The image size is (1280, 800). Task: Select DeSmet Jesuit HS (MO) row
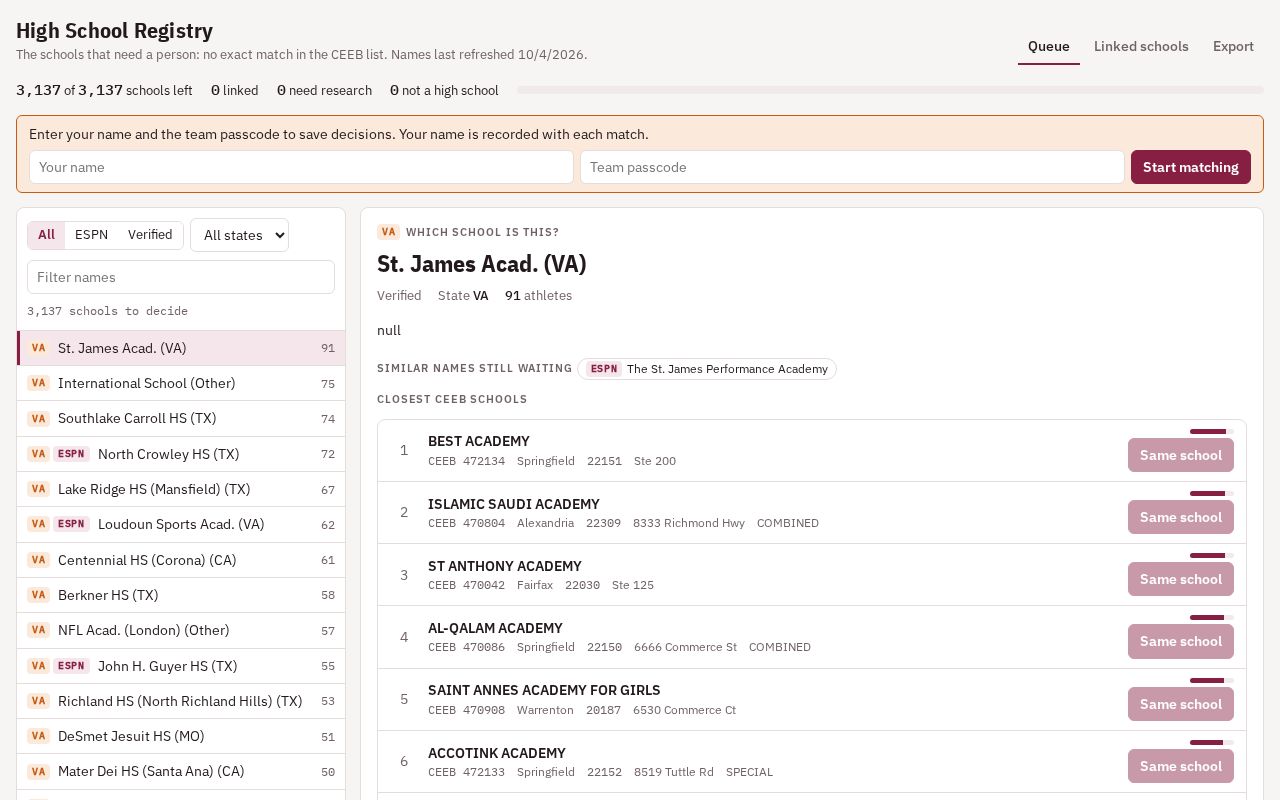pyautogui.click(x=181, y=736)
